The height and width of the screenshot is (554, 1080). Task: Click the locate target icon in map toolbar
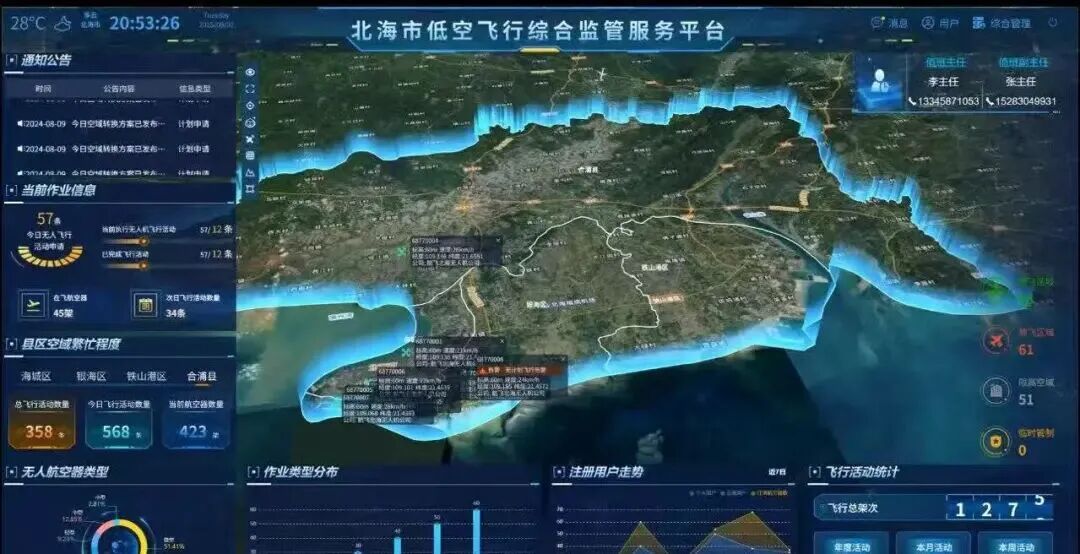(x=250, y=105)
